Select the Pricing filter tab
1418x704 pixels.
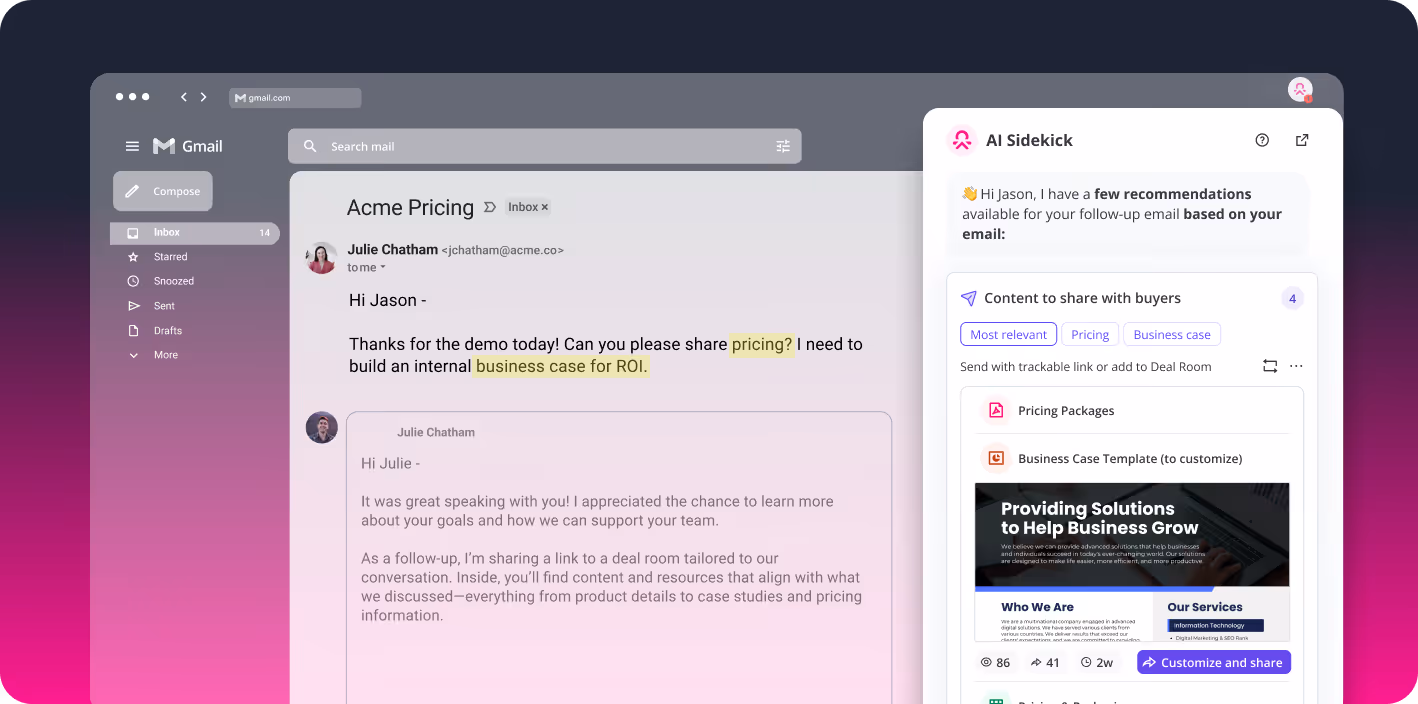[x=1090, y=335]
